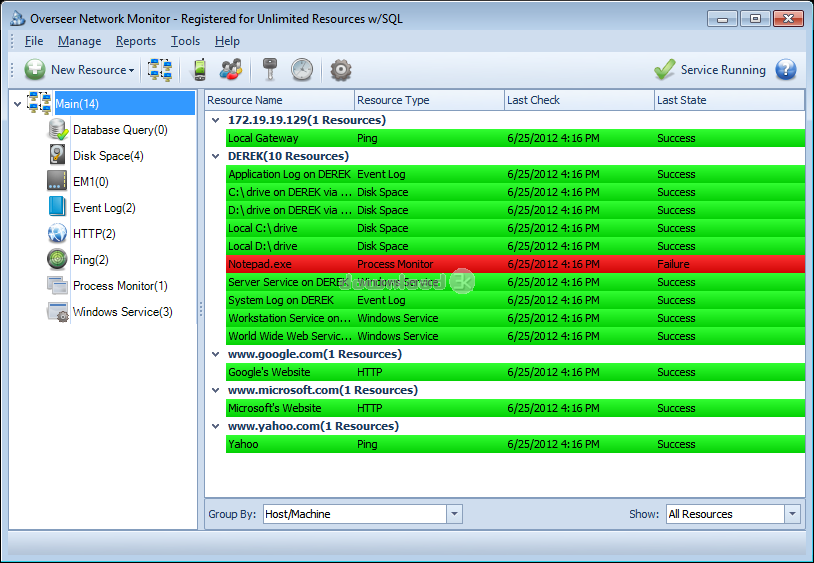Click the Disk Space hard drive icon
This screenshot has height=563, width=814.
[57, 156]
